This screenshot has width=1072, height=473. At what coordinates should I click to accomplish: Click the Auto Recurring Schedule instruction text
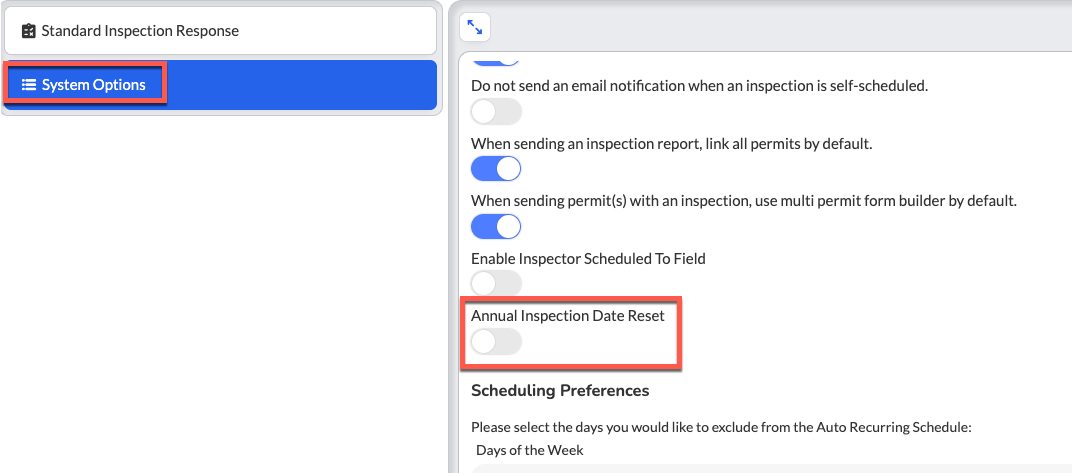[721, 428]
